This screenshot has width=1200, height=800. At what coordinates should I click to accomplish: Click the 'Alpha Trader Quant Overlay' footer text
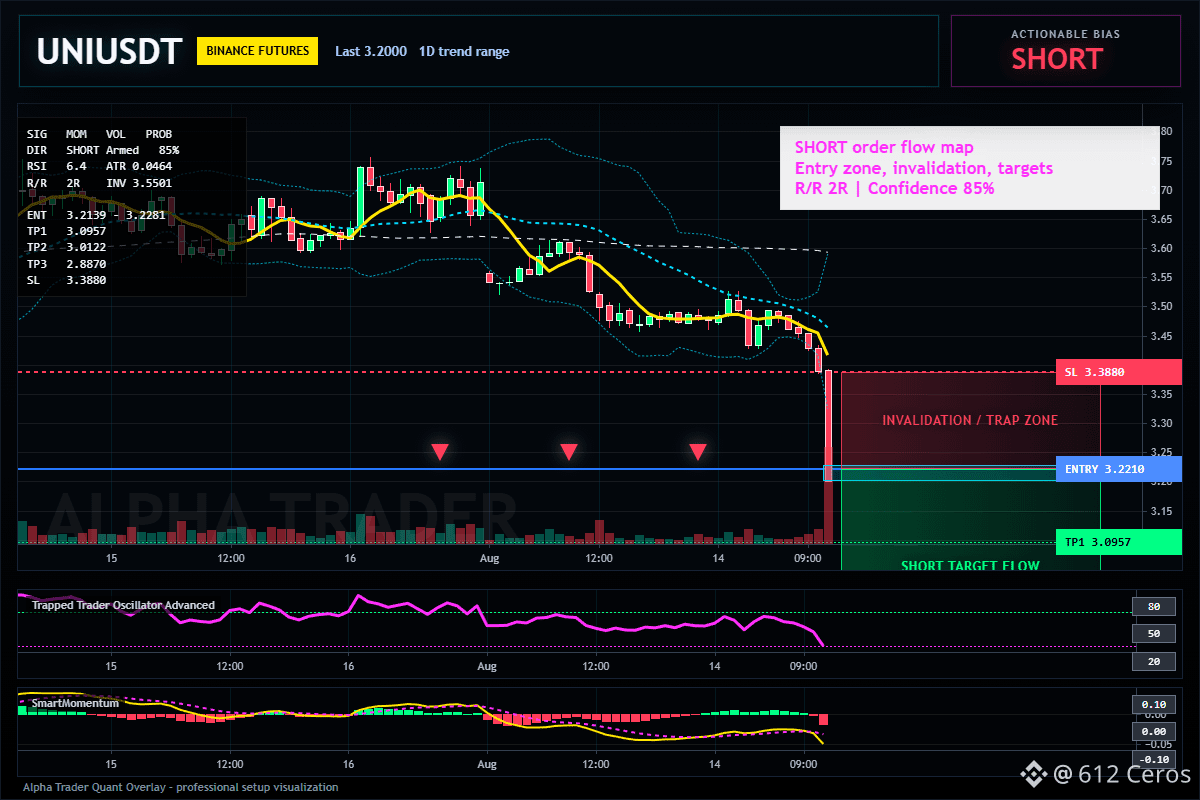(180, 787)
